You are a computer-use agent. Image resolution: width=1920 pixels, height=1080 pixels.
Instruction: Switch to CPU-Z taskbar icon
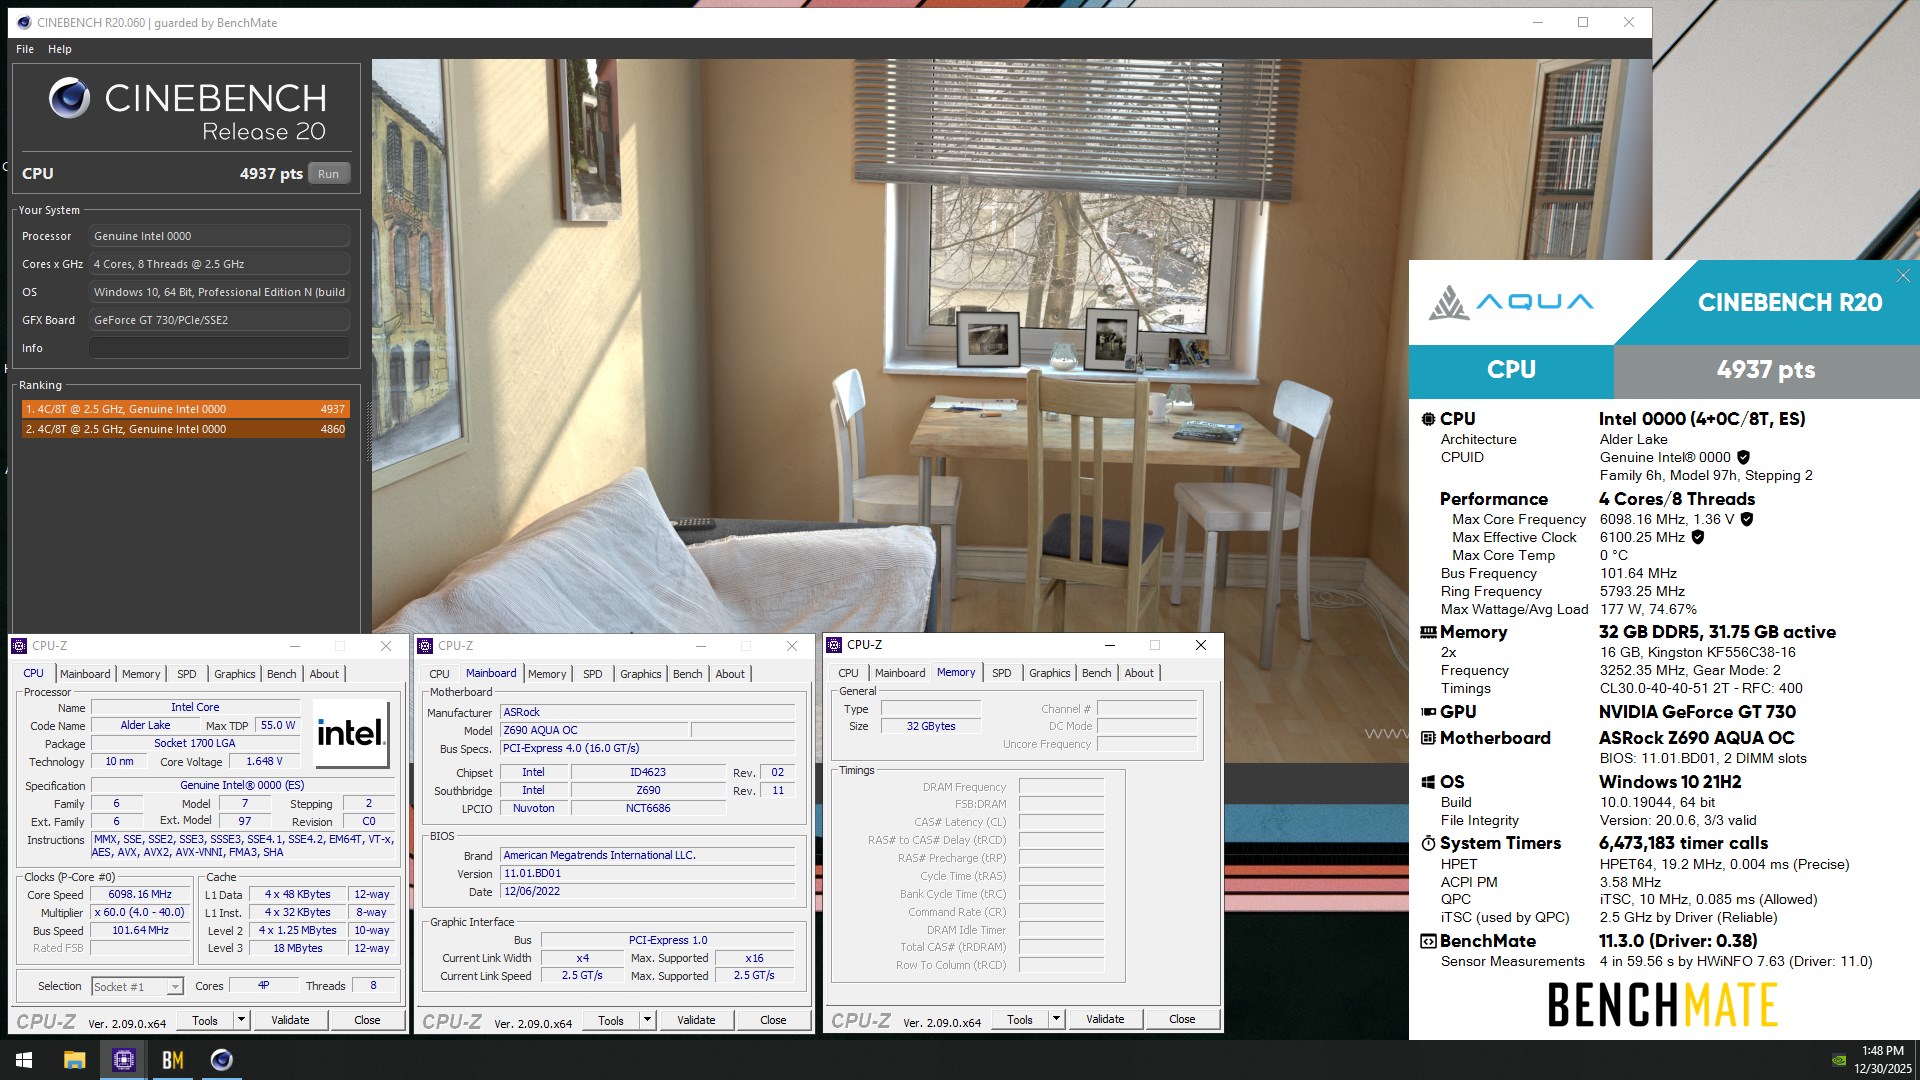tap(123, 1060)
